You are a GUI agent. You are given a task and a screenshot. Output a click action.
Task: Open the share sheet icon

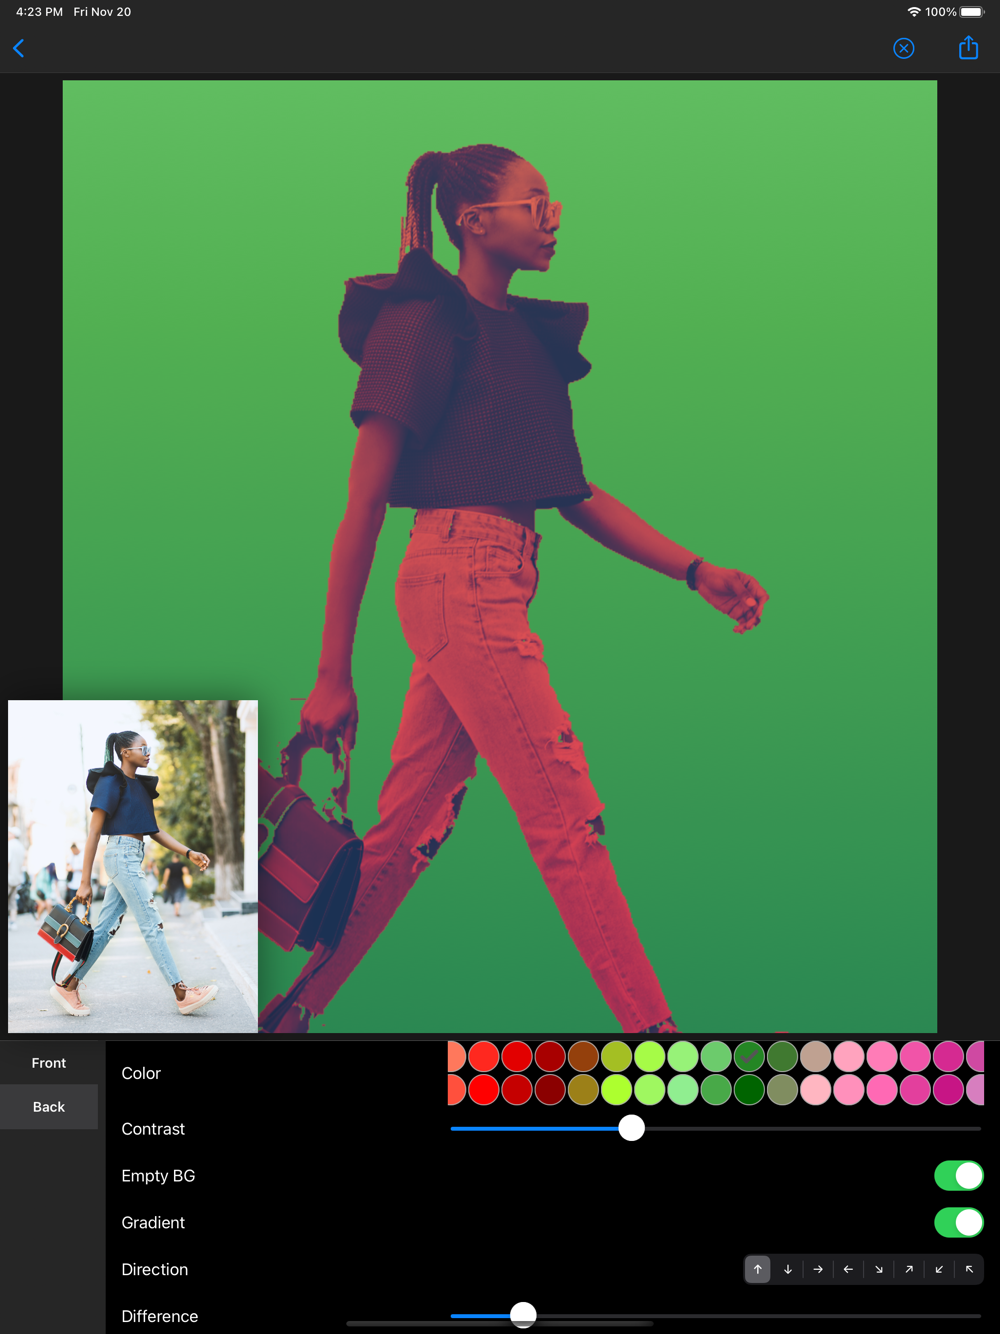pyautogui.click(x=968, y=48)
